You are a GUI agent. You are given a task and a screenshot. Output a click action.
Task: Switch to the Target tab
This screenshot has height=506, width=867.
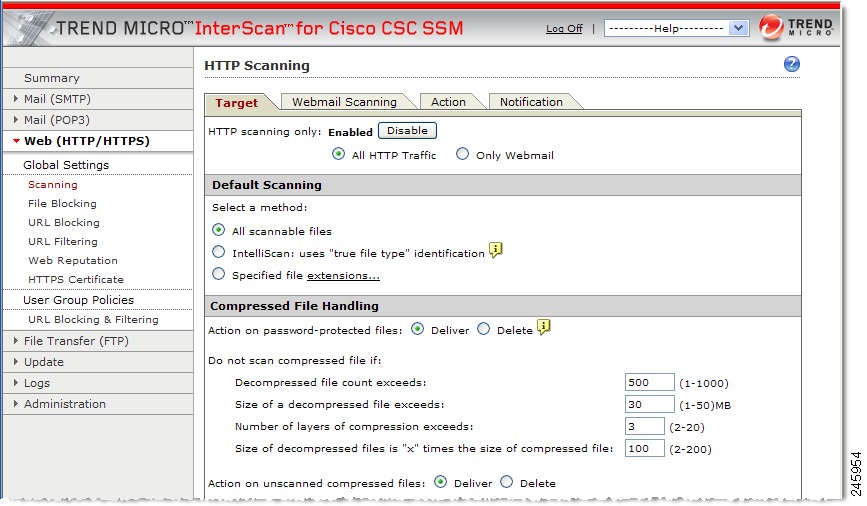(237, 103)
